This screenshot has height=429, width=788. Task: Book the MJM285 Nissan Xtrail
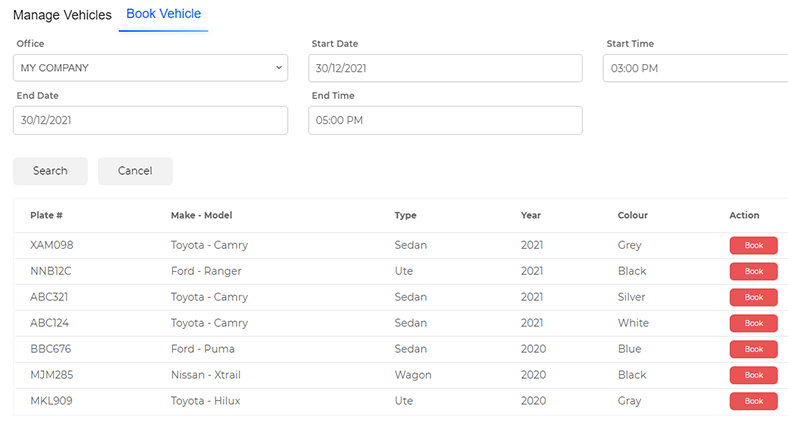click(x=753, y=375)
